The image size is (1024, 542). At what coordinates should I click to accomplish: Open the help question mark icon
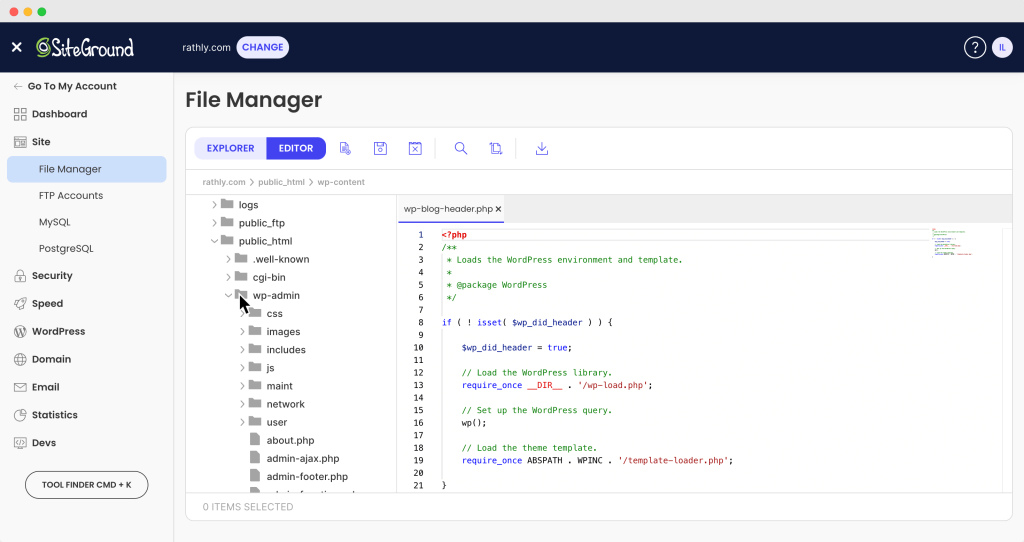coord(974,47)
